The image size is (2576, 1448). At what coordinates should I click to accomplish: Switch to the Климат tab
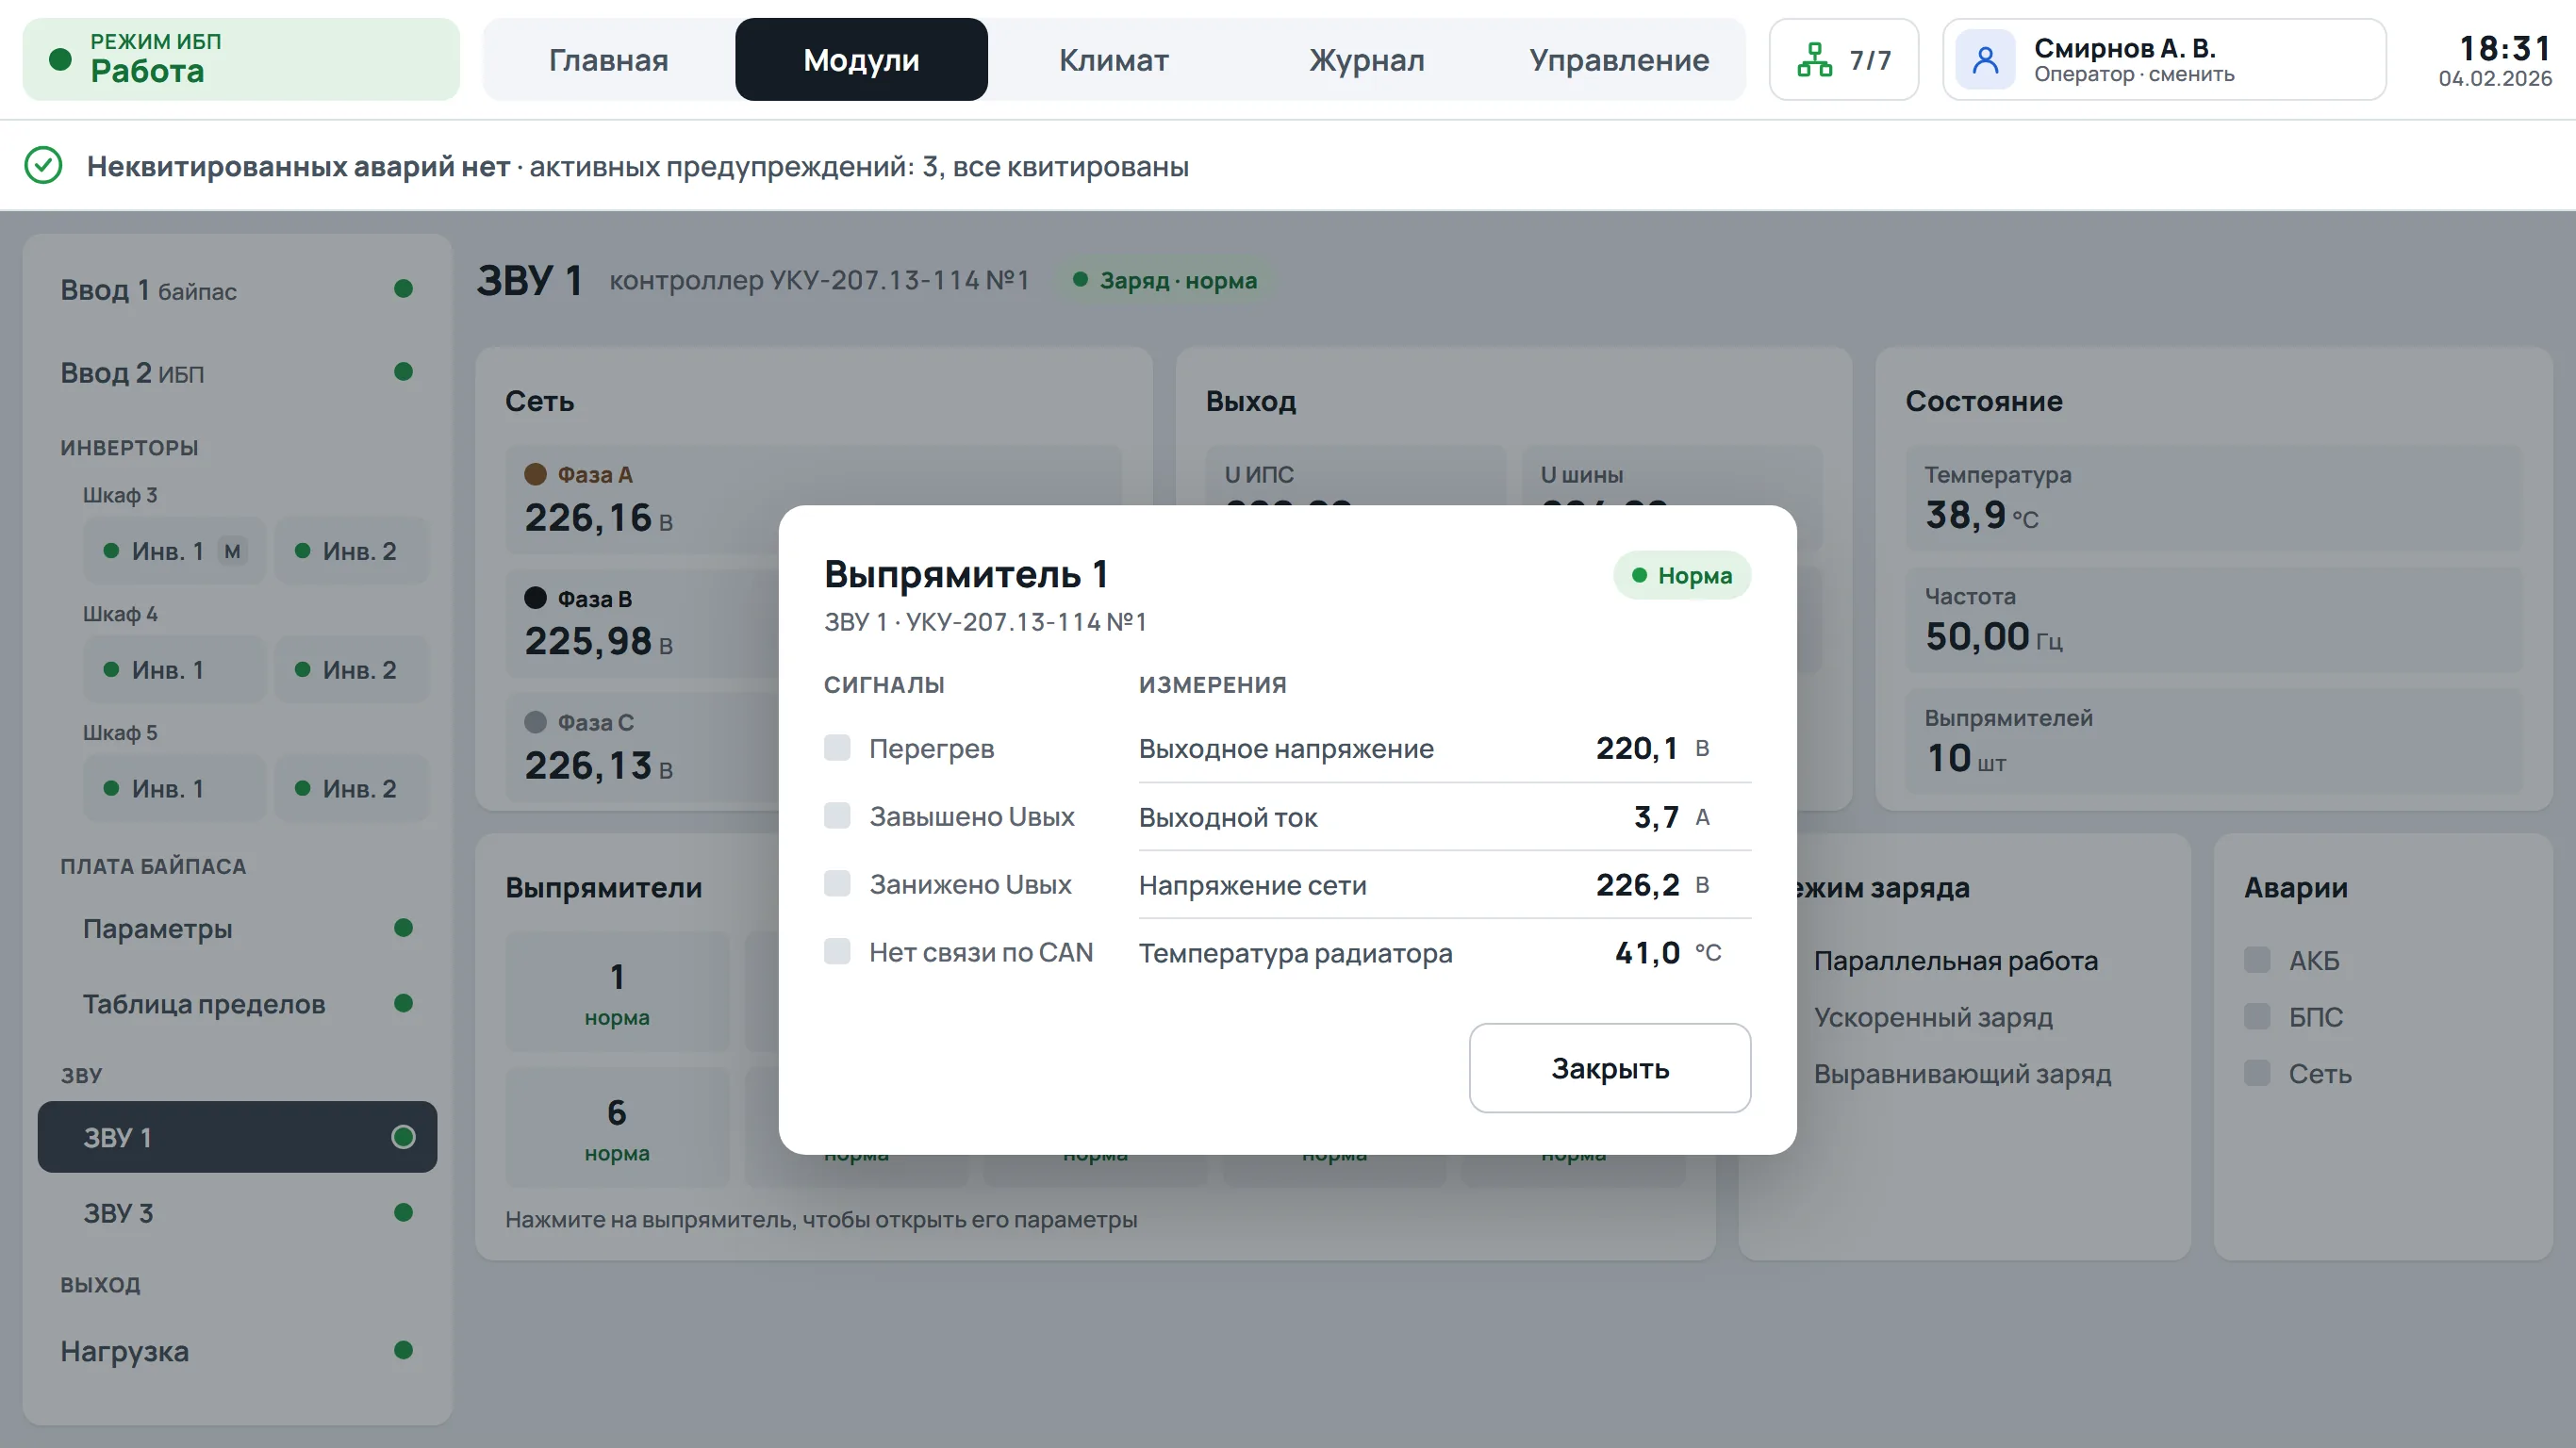(1114, 60)
